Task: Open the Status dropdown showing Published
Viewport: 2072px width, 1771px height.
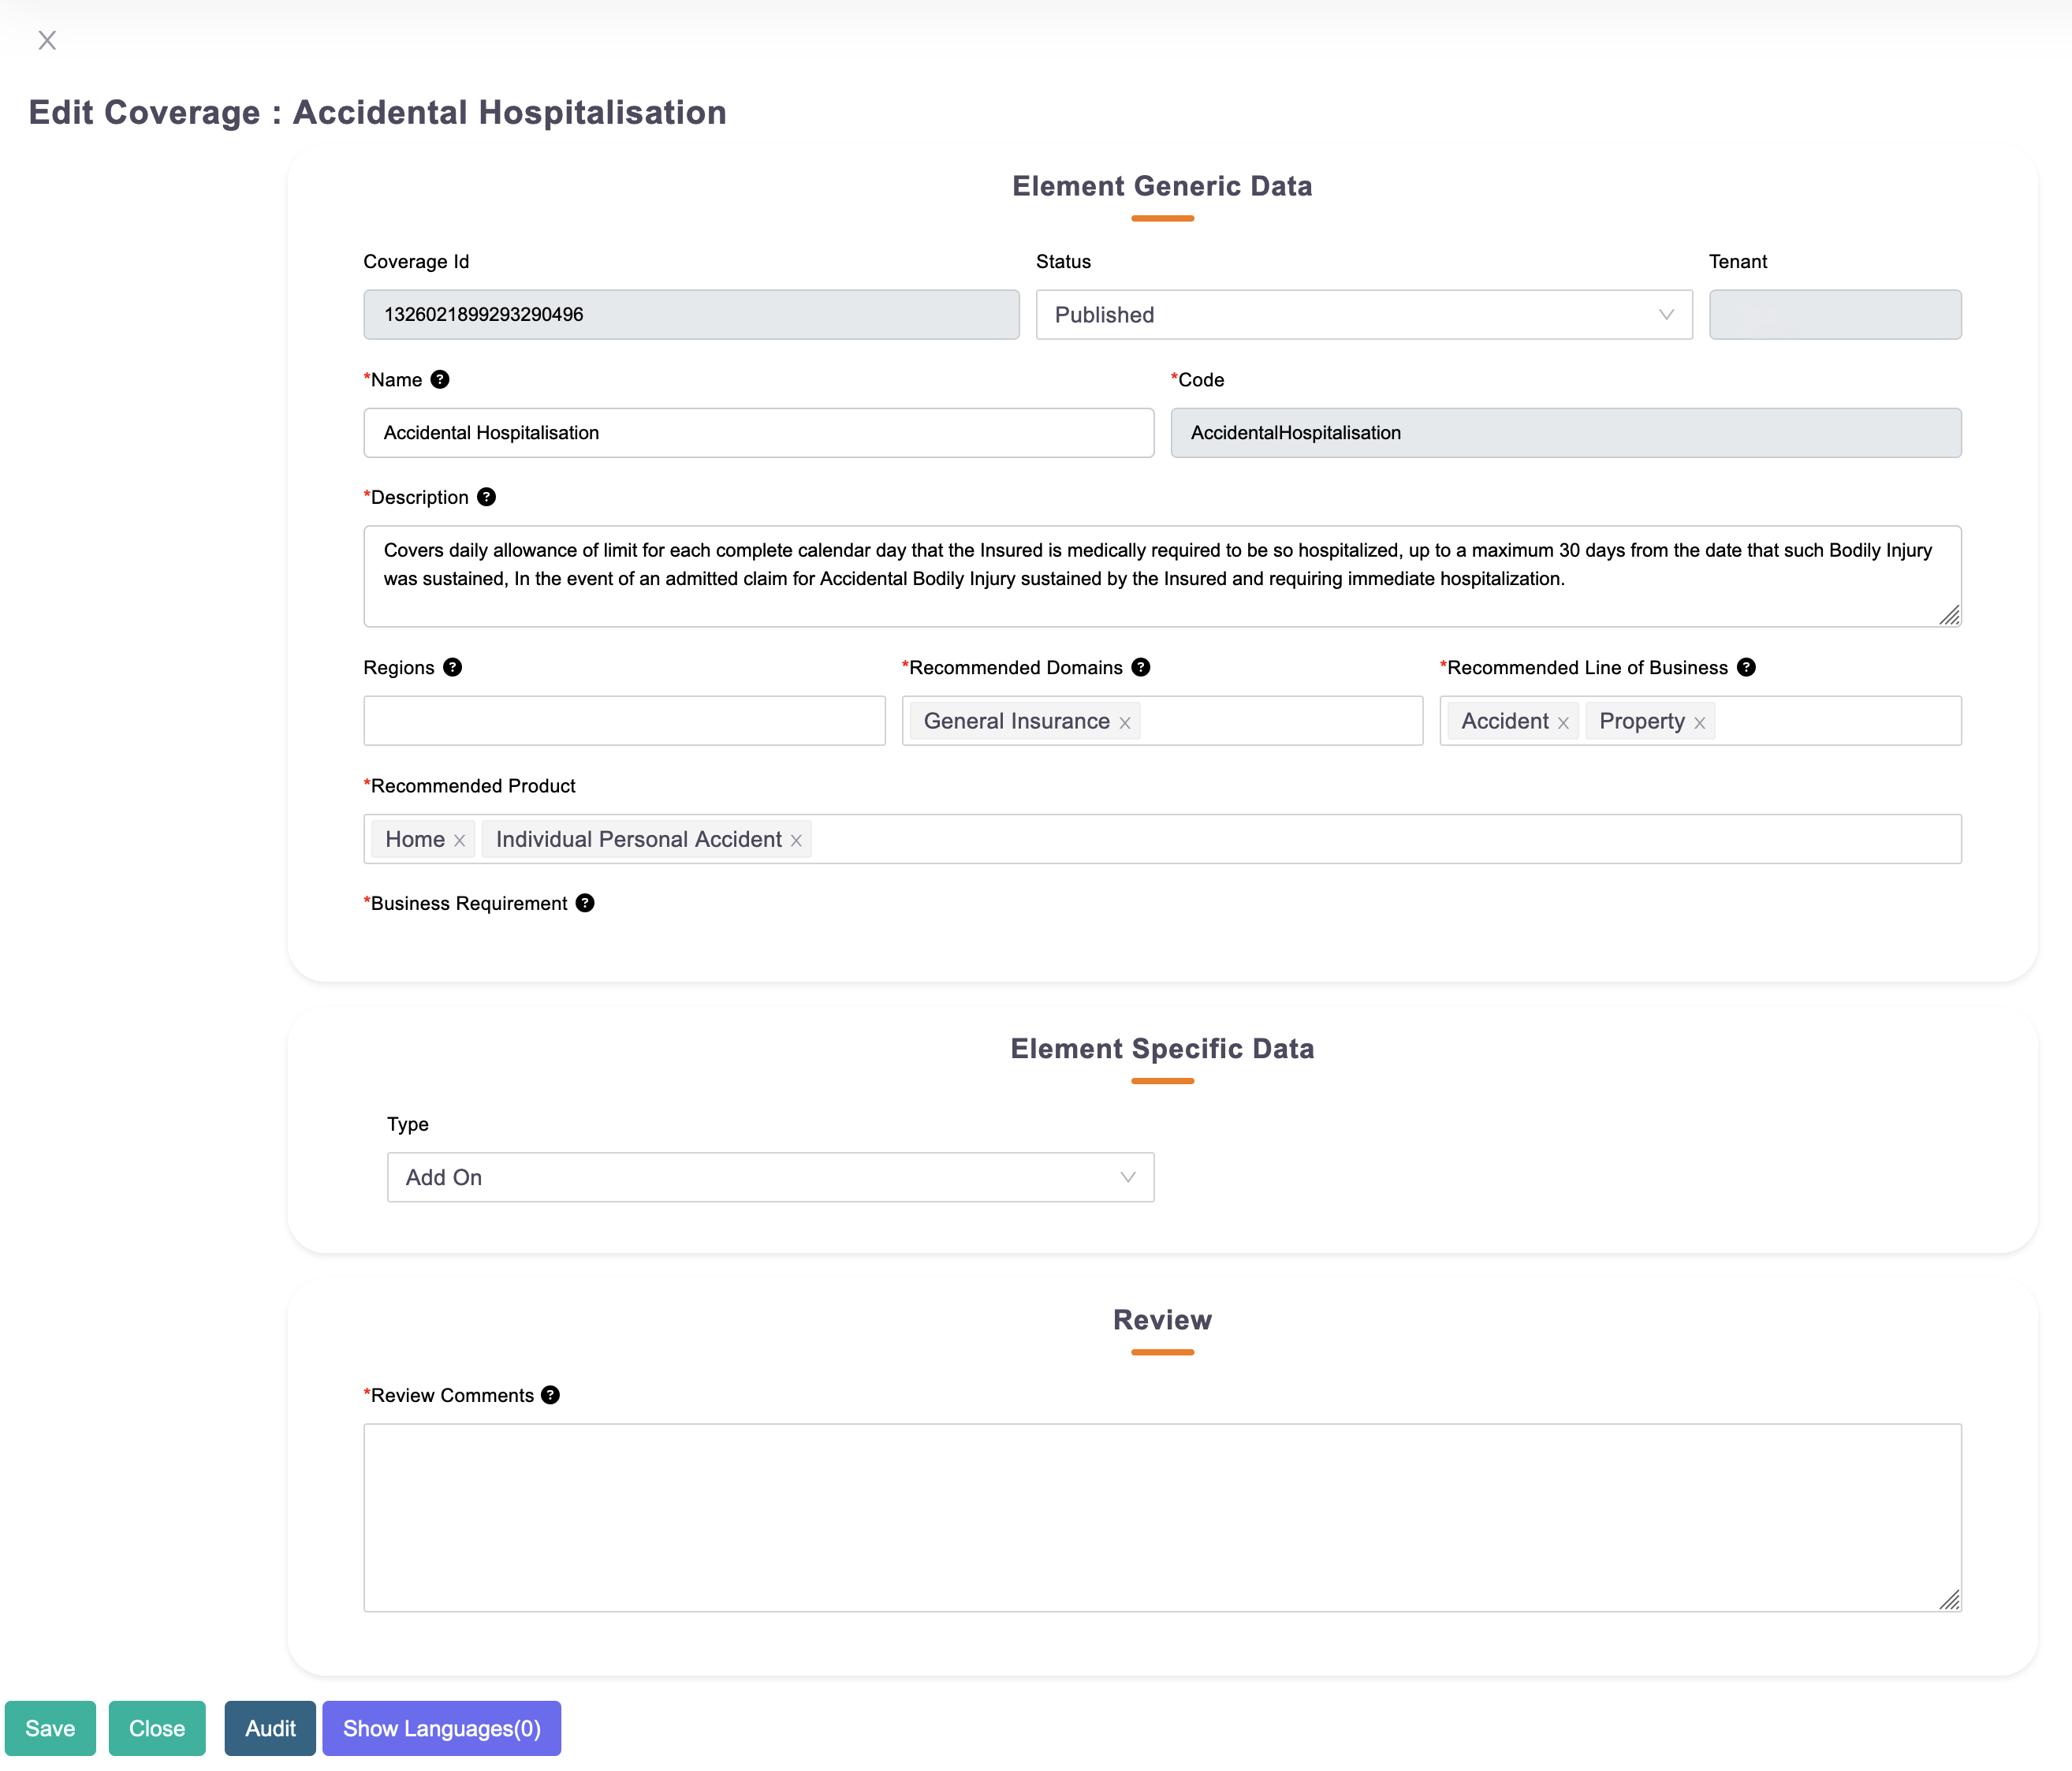Action: point(1364,315)
